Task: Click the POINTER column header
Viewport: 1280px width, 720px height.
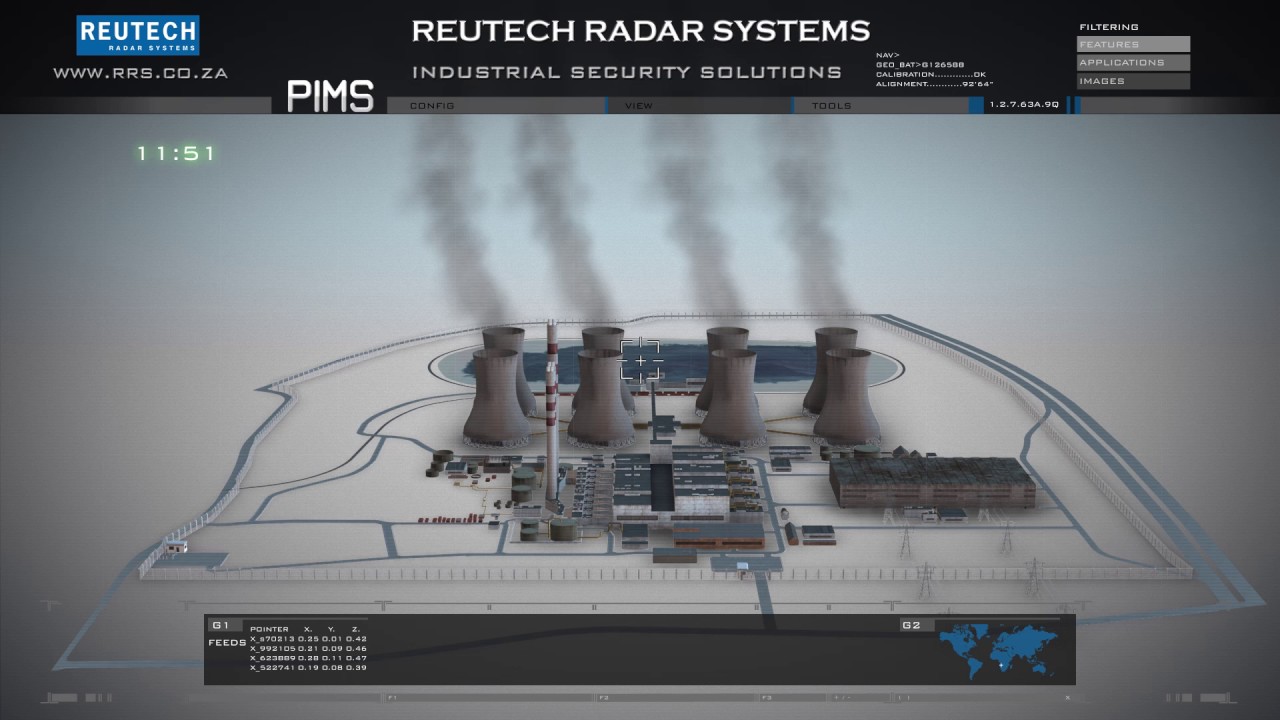Action: click(269, 629)
